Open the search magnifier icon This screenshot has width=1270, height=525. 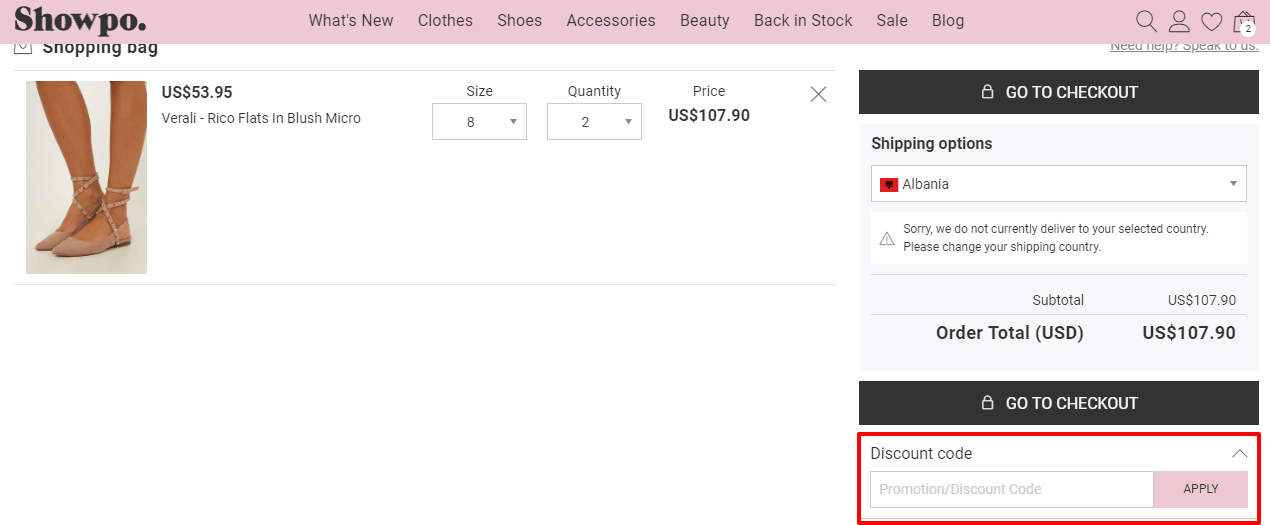(x=1146, y=21)
